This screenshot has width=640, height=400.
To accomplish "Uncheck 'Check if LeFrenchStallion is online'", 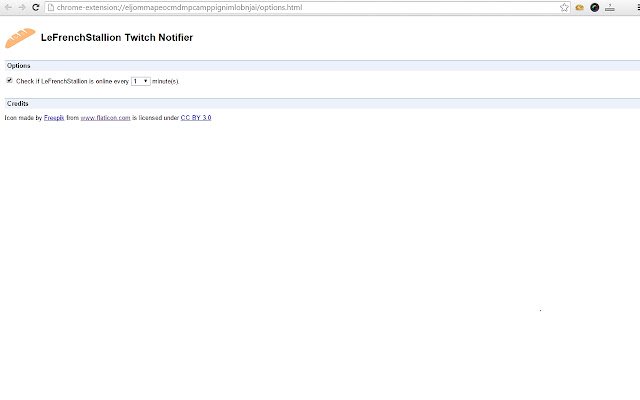I will [9, 80].
